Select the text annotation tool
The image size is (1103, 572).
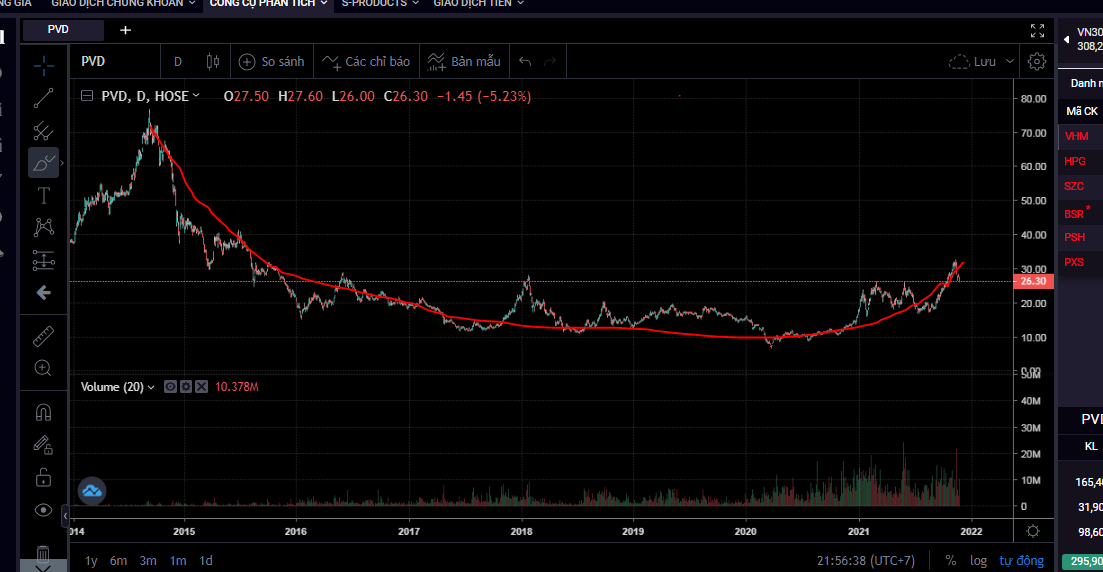(43, 196)
